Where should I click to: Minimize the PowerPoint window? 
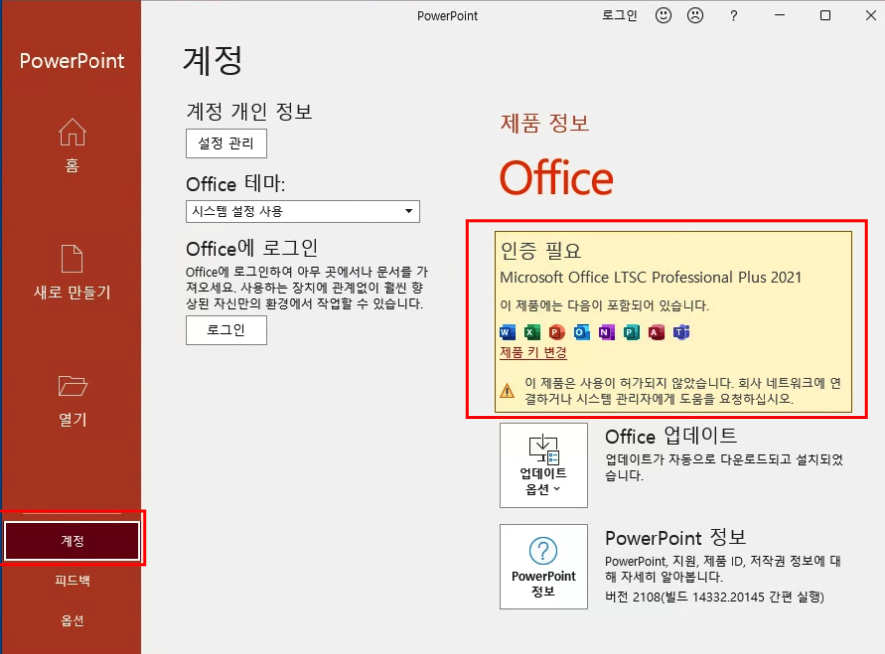779,15
